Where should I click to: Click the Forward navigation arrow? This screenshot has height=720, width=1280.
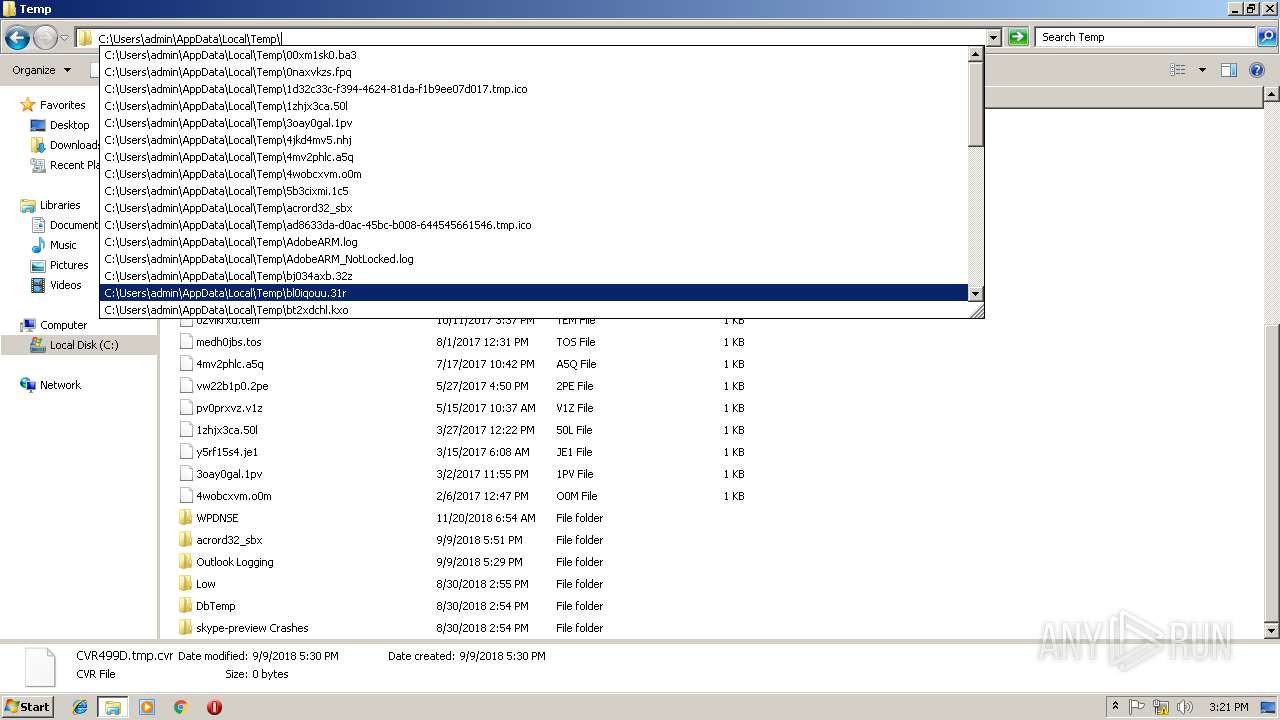tap(45, 38)
